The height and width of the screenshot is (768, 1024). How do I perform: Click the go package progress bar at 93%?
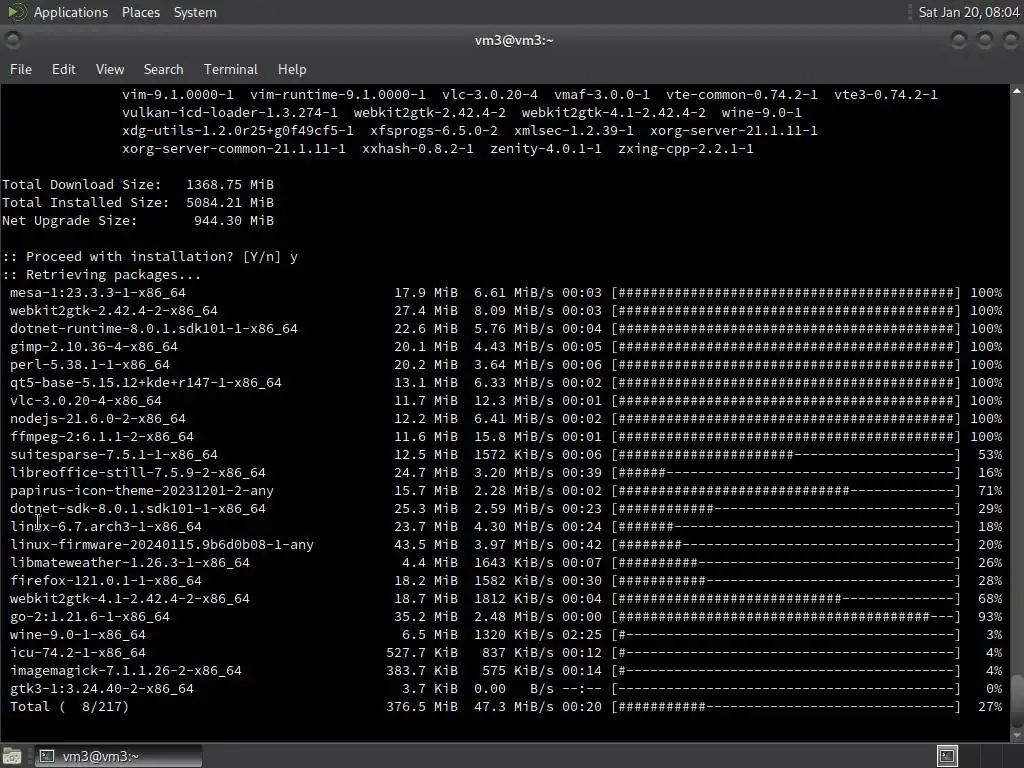[786, 616]
